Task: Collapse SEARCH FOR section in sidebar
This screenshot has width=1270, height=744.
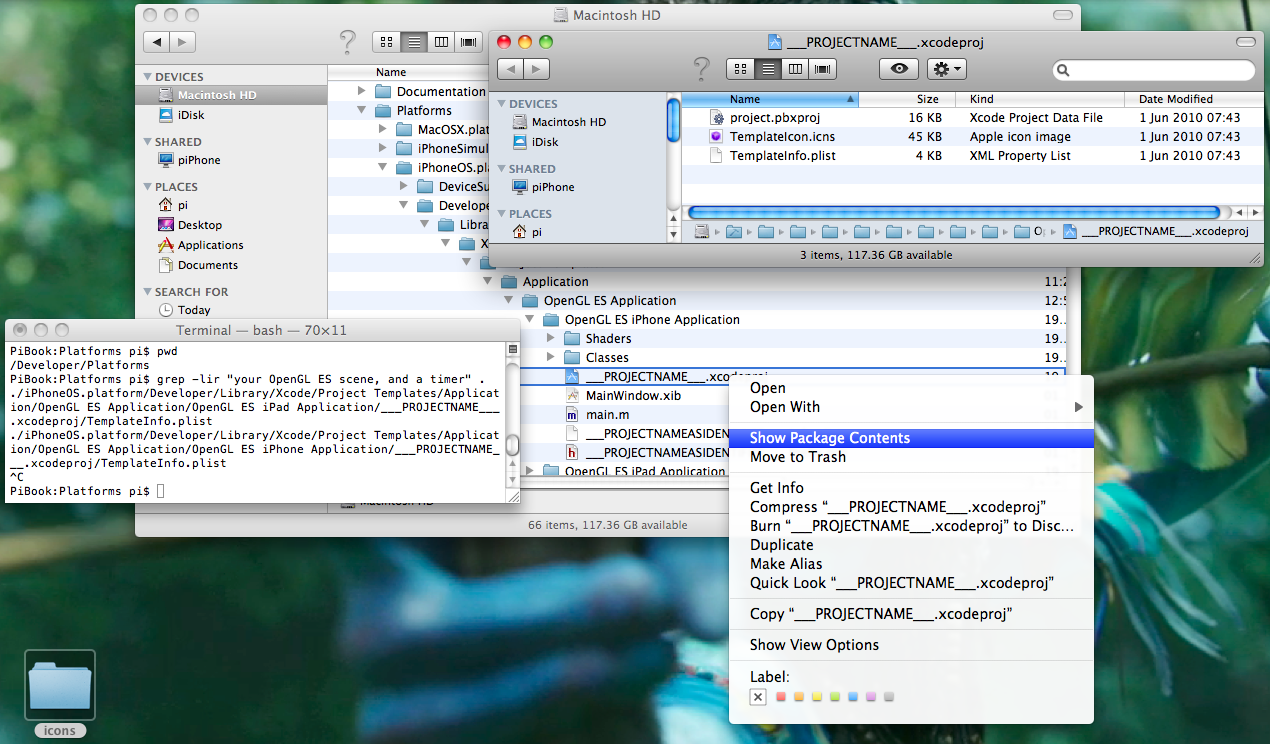Action: click(147, 292)
